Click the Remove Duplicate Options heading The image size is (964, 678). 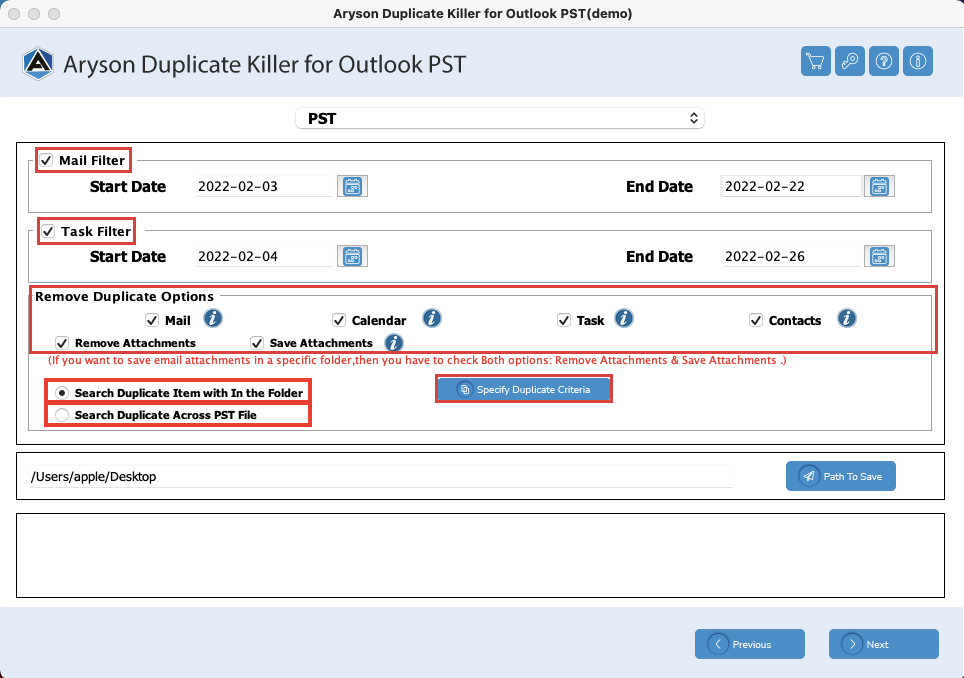pyautogui.click(x=124, y=296)
